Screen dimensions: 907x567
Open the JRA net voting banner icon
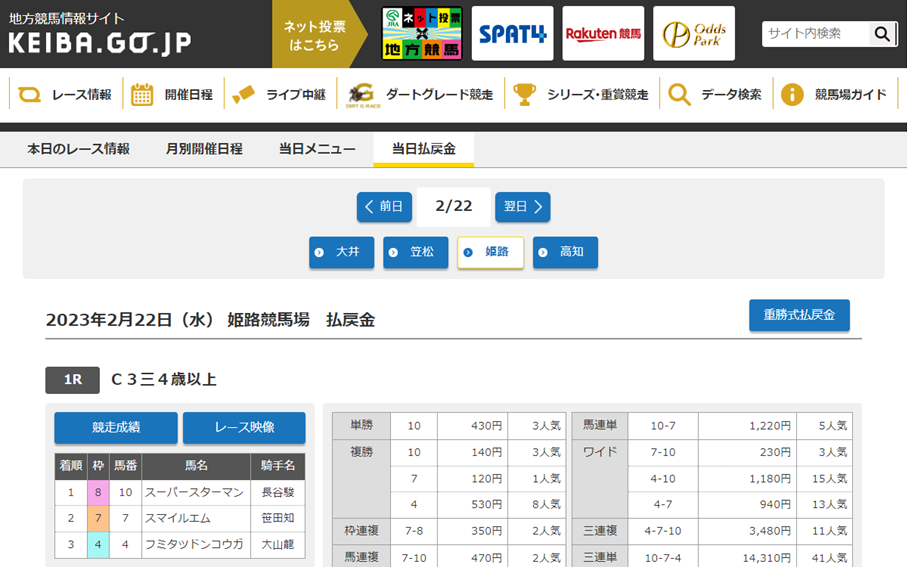point(421,34)
